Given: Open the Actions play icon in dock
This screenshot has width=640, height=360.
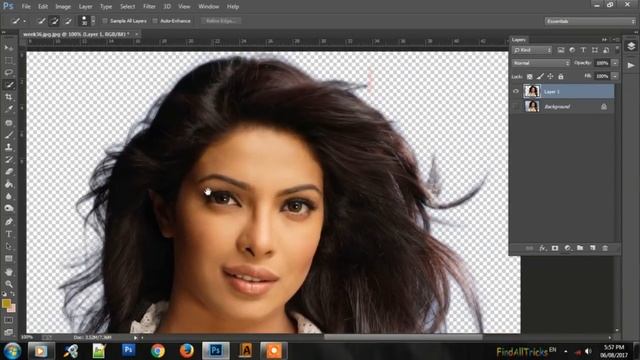Looking at the screenshot, I should click(631, 65).
